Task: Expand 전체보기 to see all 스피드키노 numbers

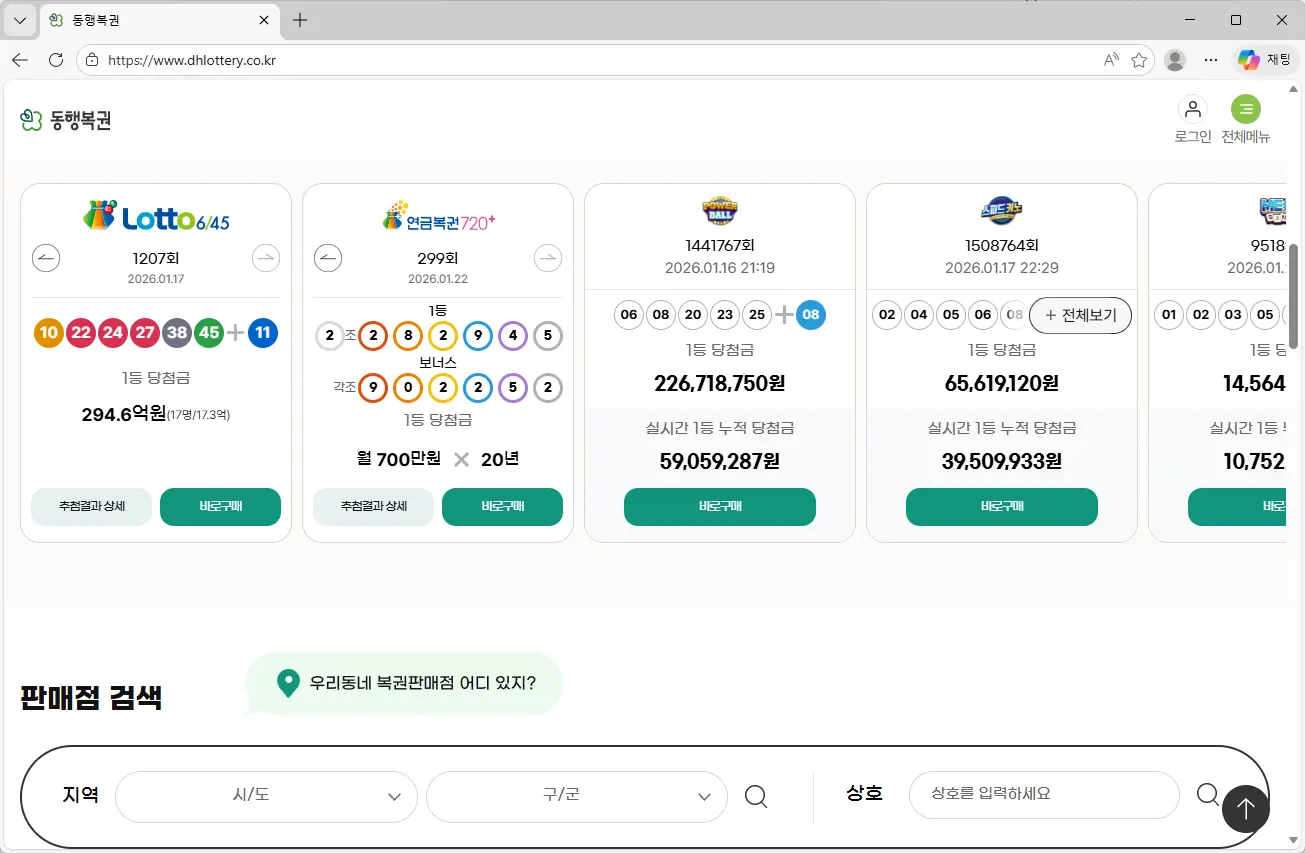Action: click(x=1080, y=315)
